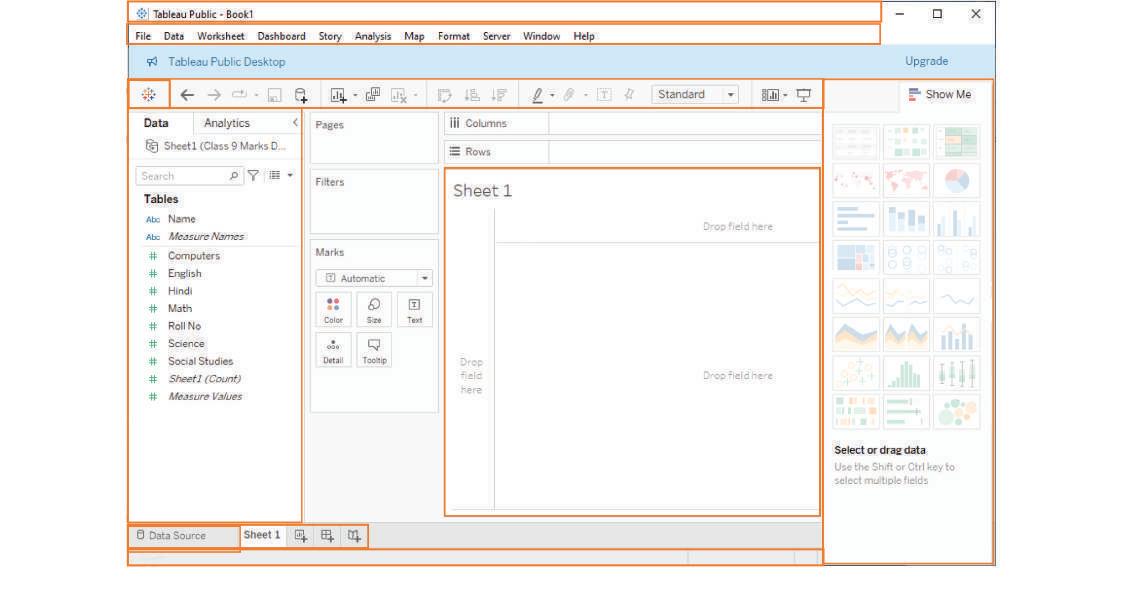Sort descending using the toolbar icon
1132x600 pixels.
pyautogui.click(x=499, y=95)
